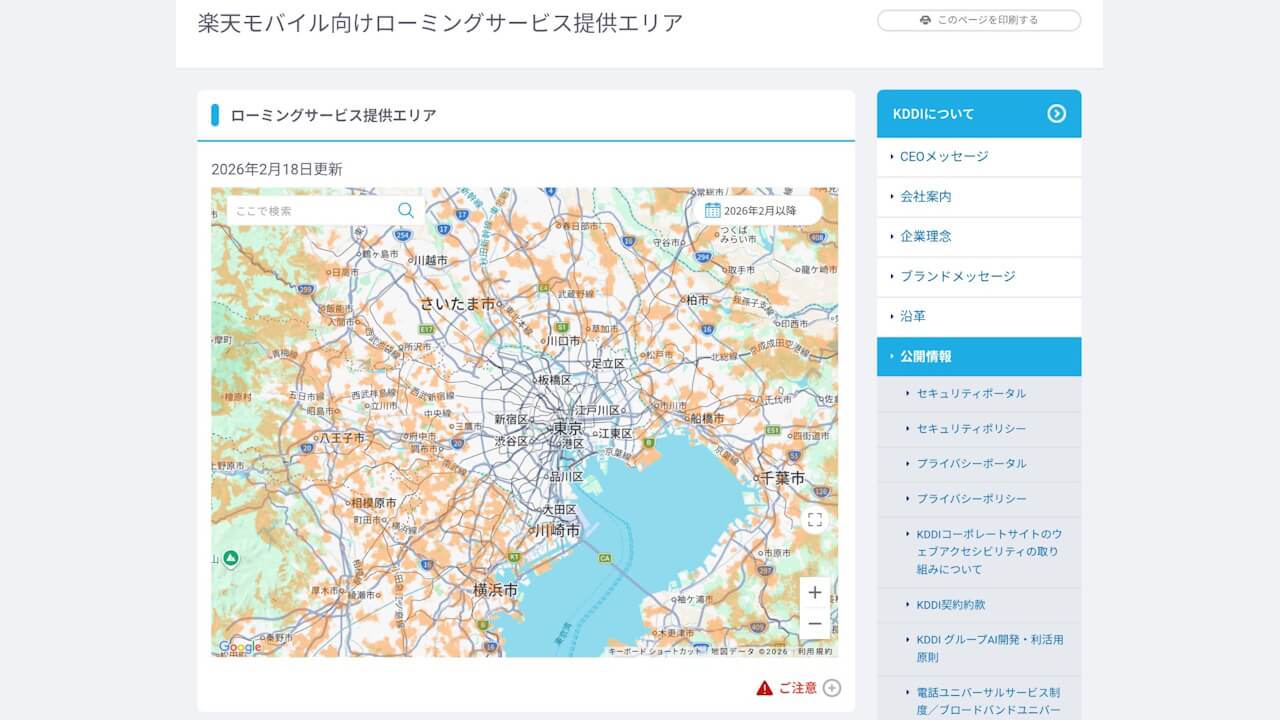Viewport: 1280px width, 720px height.
Task: Click the search magnifier icon on the map
Action: 405,210
